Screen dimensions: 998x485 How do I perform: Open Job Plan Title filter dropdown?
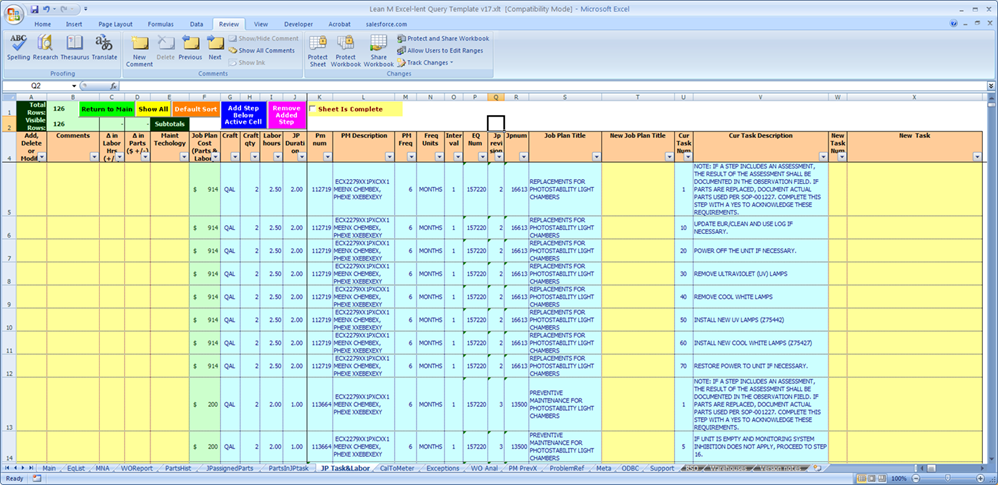596,157
